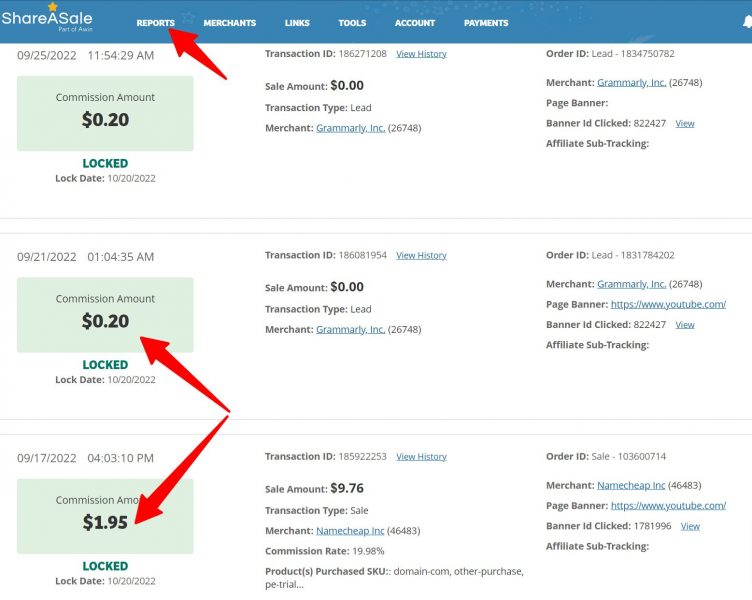
Task: Open Namecheap merchant link beside order 103600714
Action: coord(631,485)
